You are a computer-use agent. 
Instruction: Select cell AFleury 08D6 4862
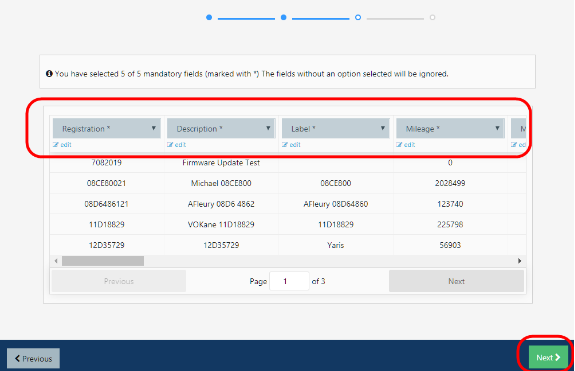[221, 204]
